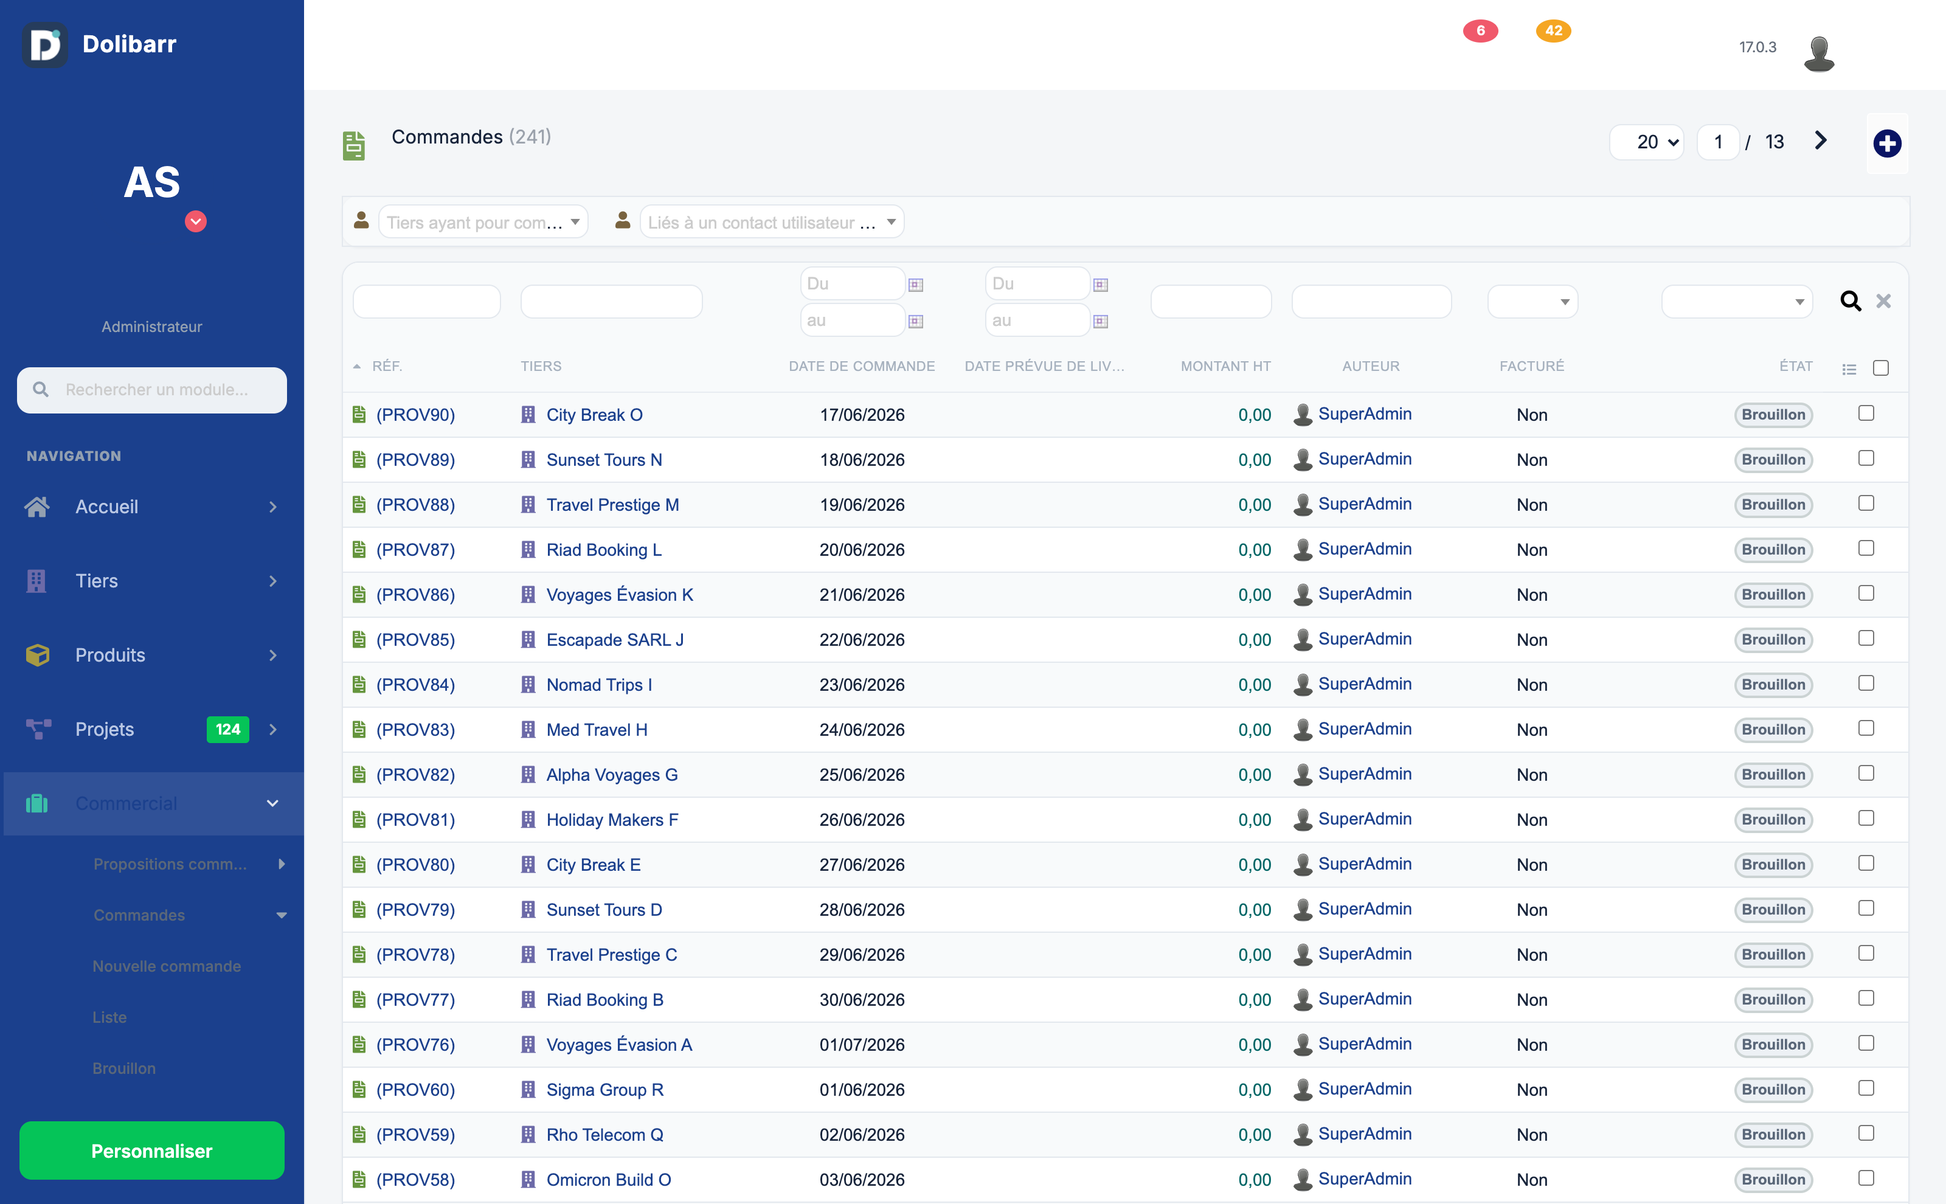1946x1204 pixels.
Task: Expand the Accueil menu chevron
Action: pos(273,507)
